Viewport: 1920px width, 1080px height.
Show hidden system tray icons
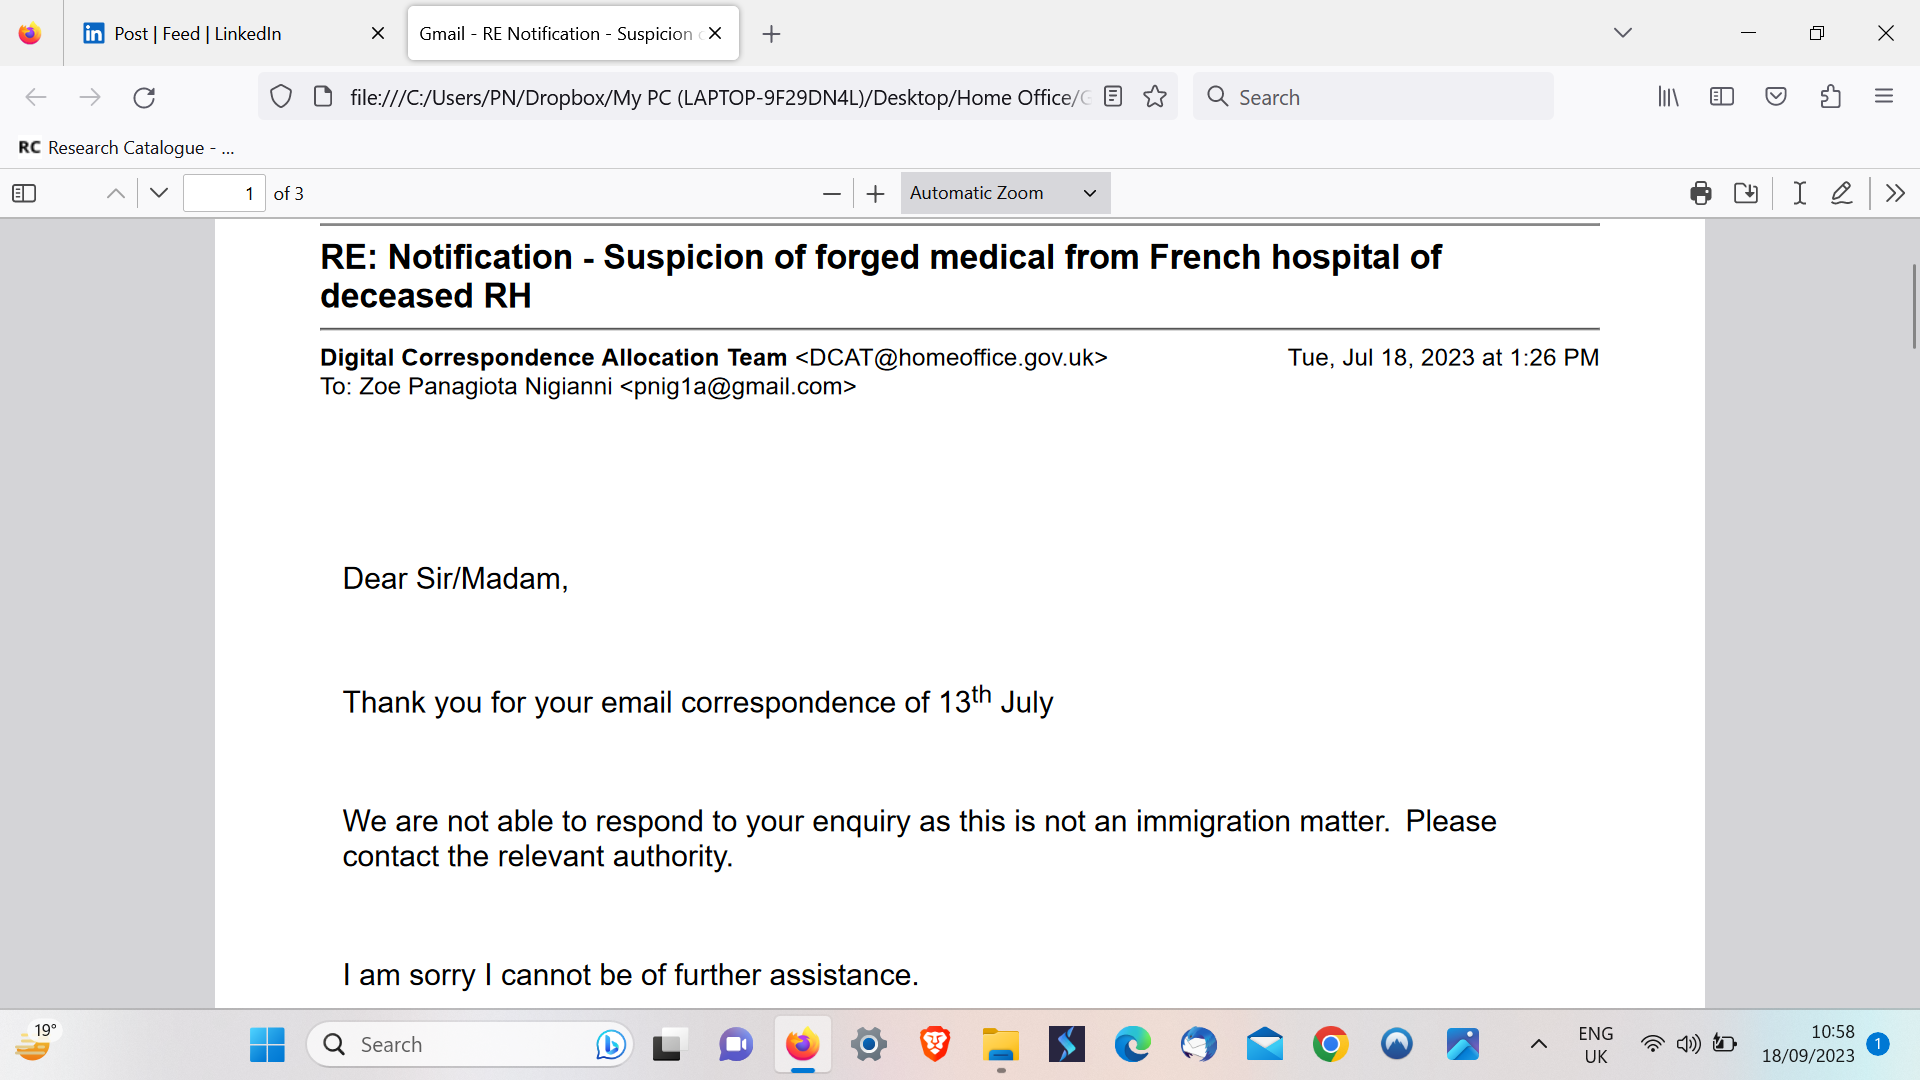(x=1539, y=1045)
